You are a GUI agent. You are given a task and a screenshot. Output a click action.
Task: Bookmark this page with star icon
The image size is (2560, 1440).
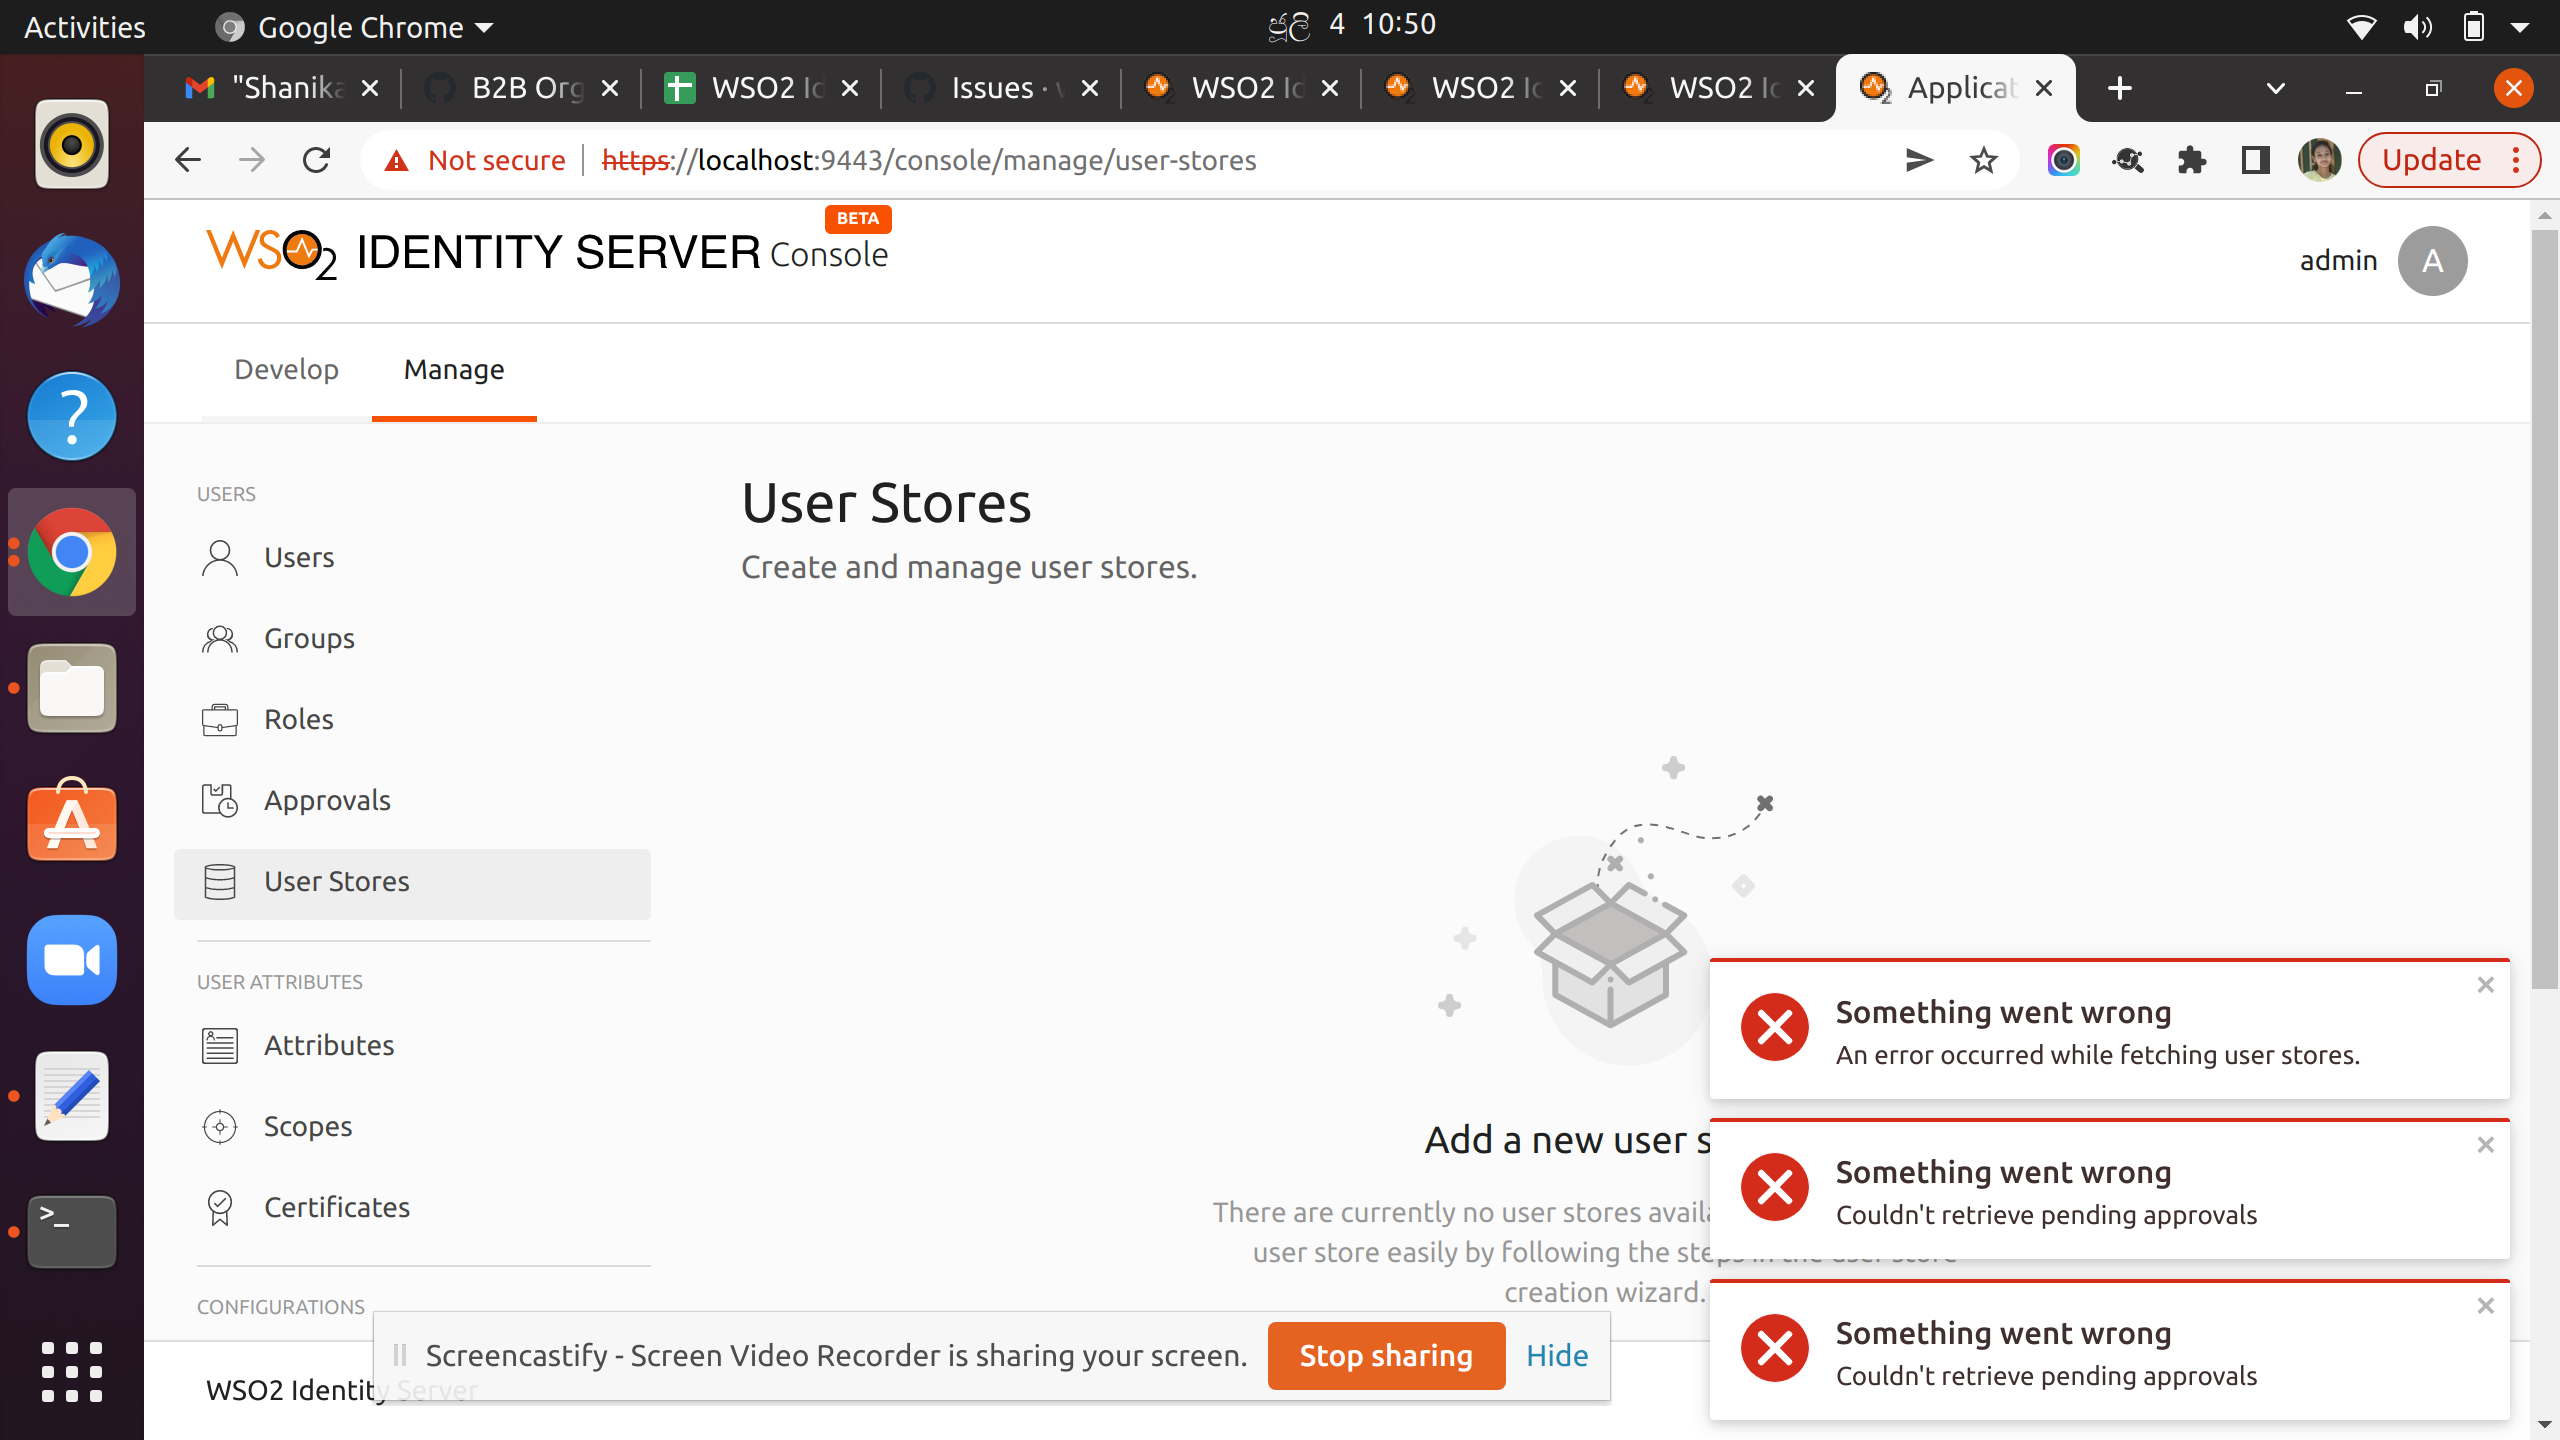[1983, 160]
